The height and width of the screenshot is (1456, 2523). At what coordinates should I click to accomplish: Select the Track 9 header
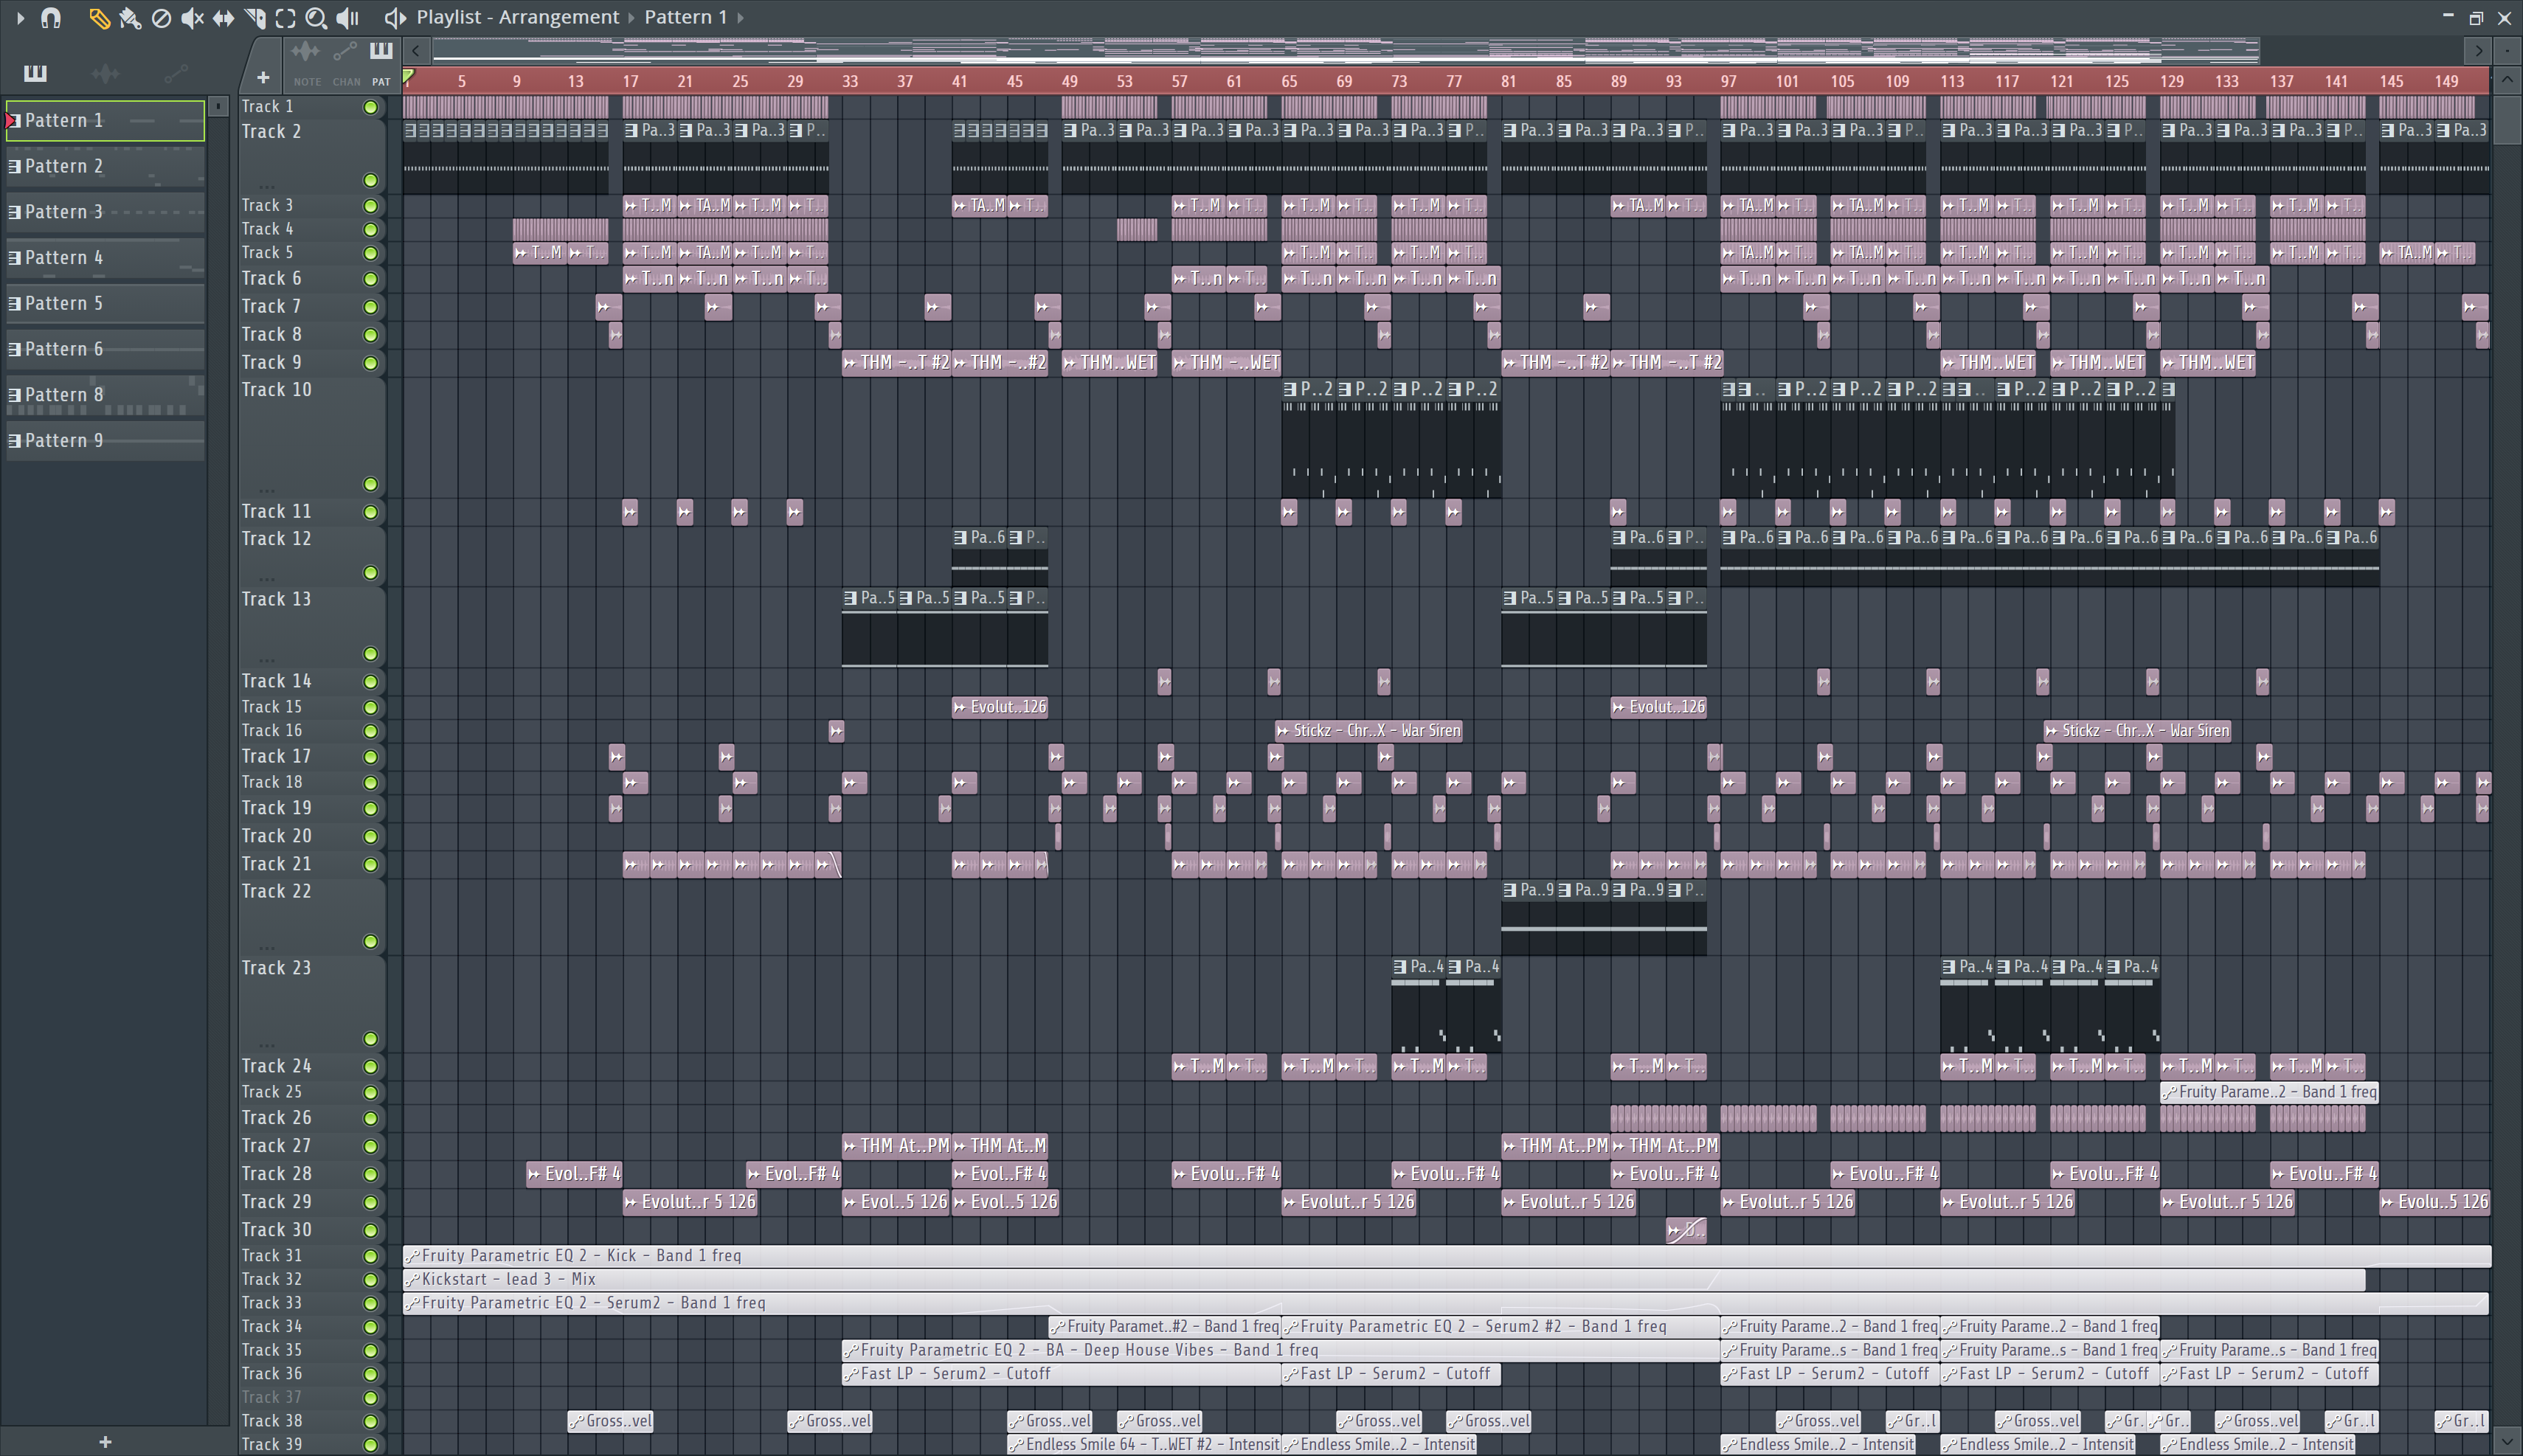click(x=312, y=362)
